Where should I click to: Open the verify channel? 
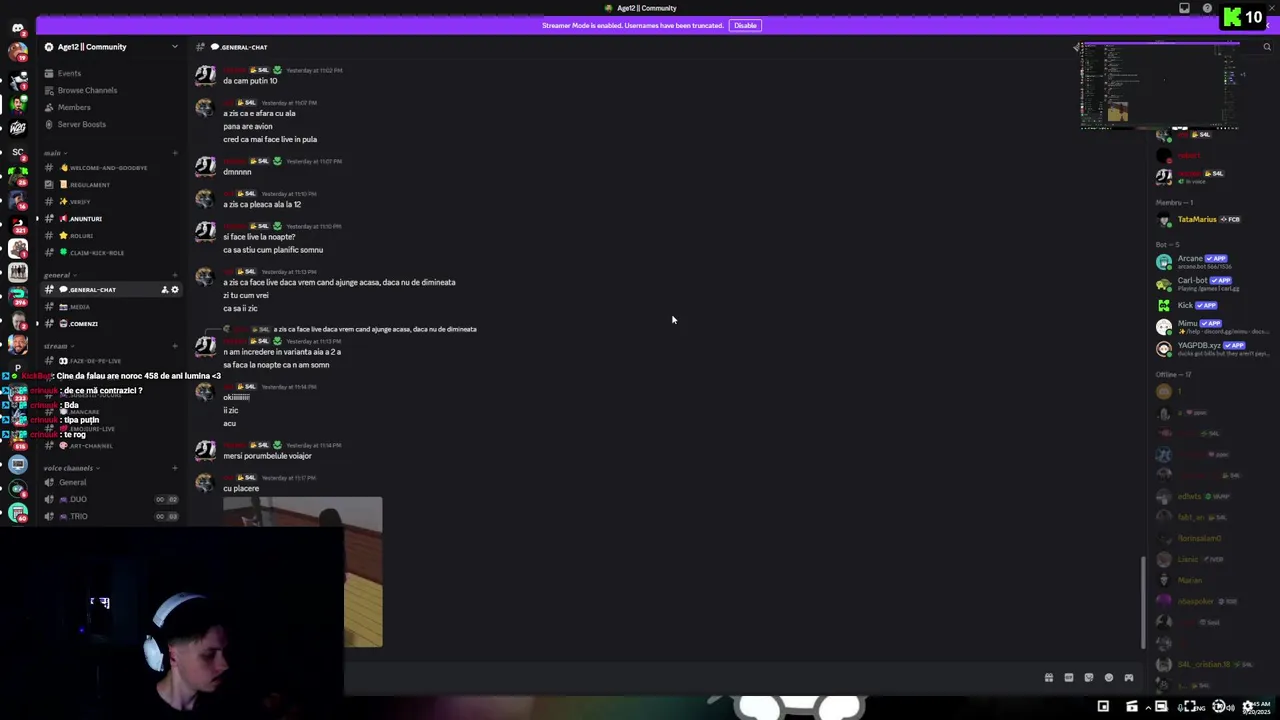[110, 202]
